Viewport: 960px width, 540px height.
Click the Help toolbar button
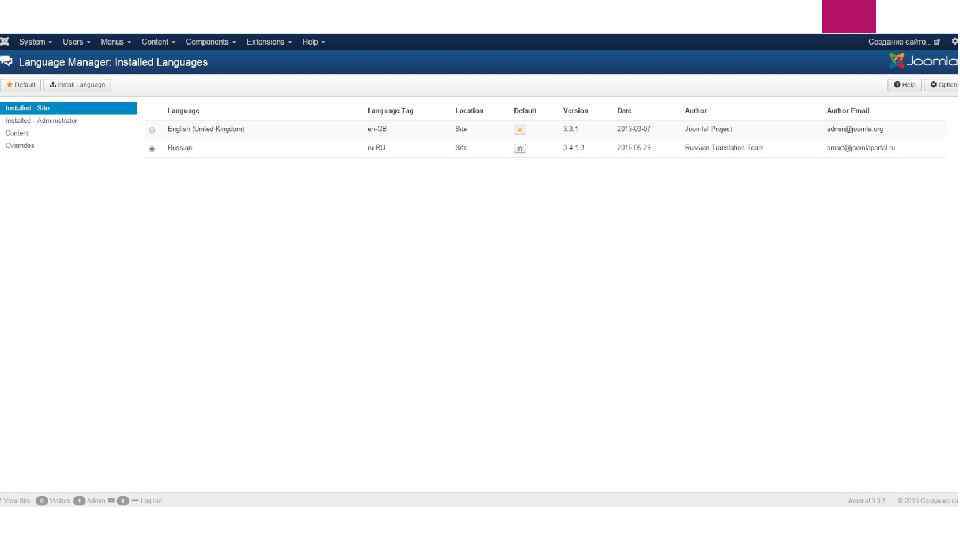click(x=904, y=84)
